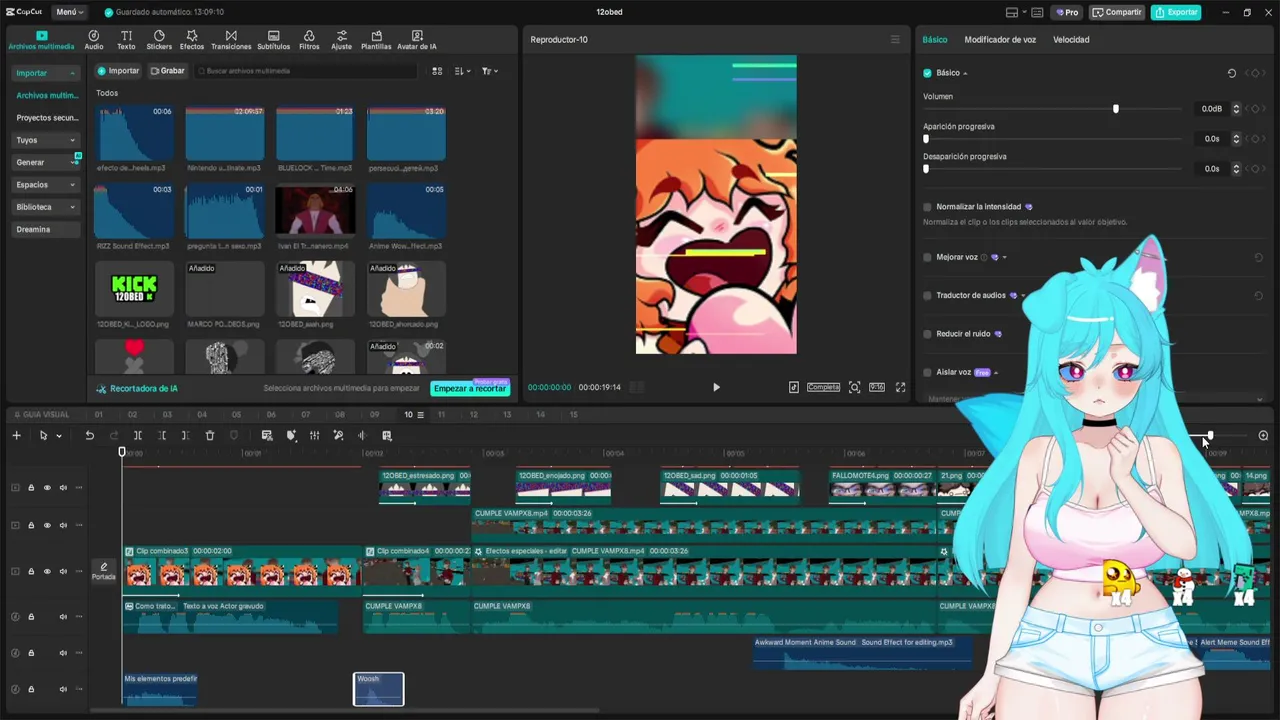
Task: Open Archivos multimedia tab
Action: (41, 40)
